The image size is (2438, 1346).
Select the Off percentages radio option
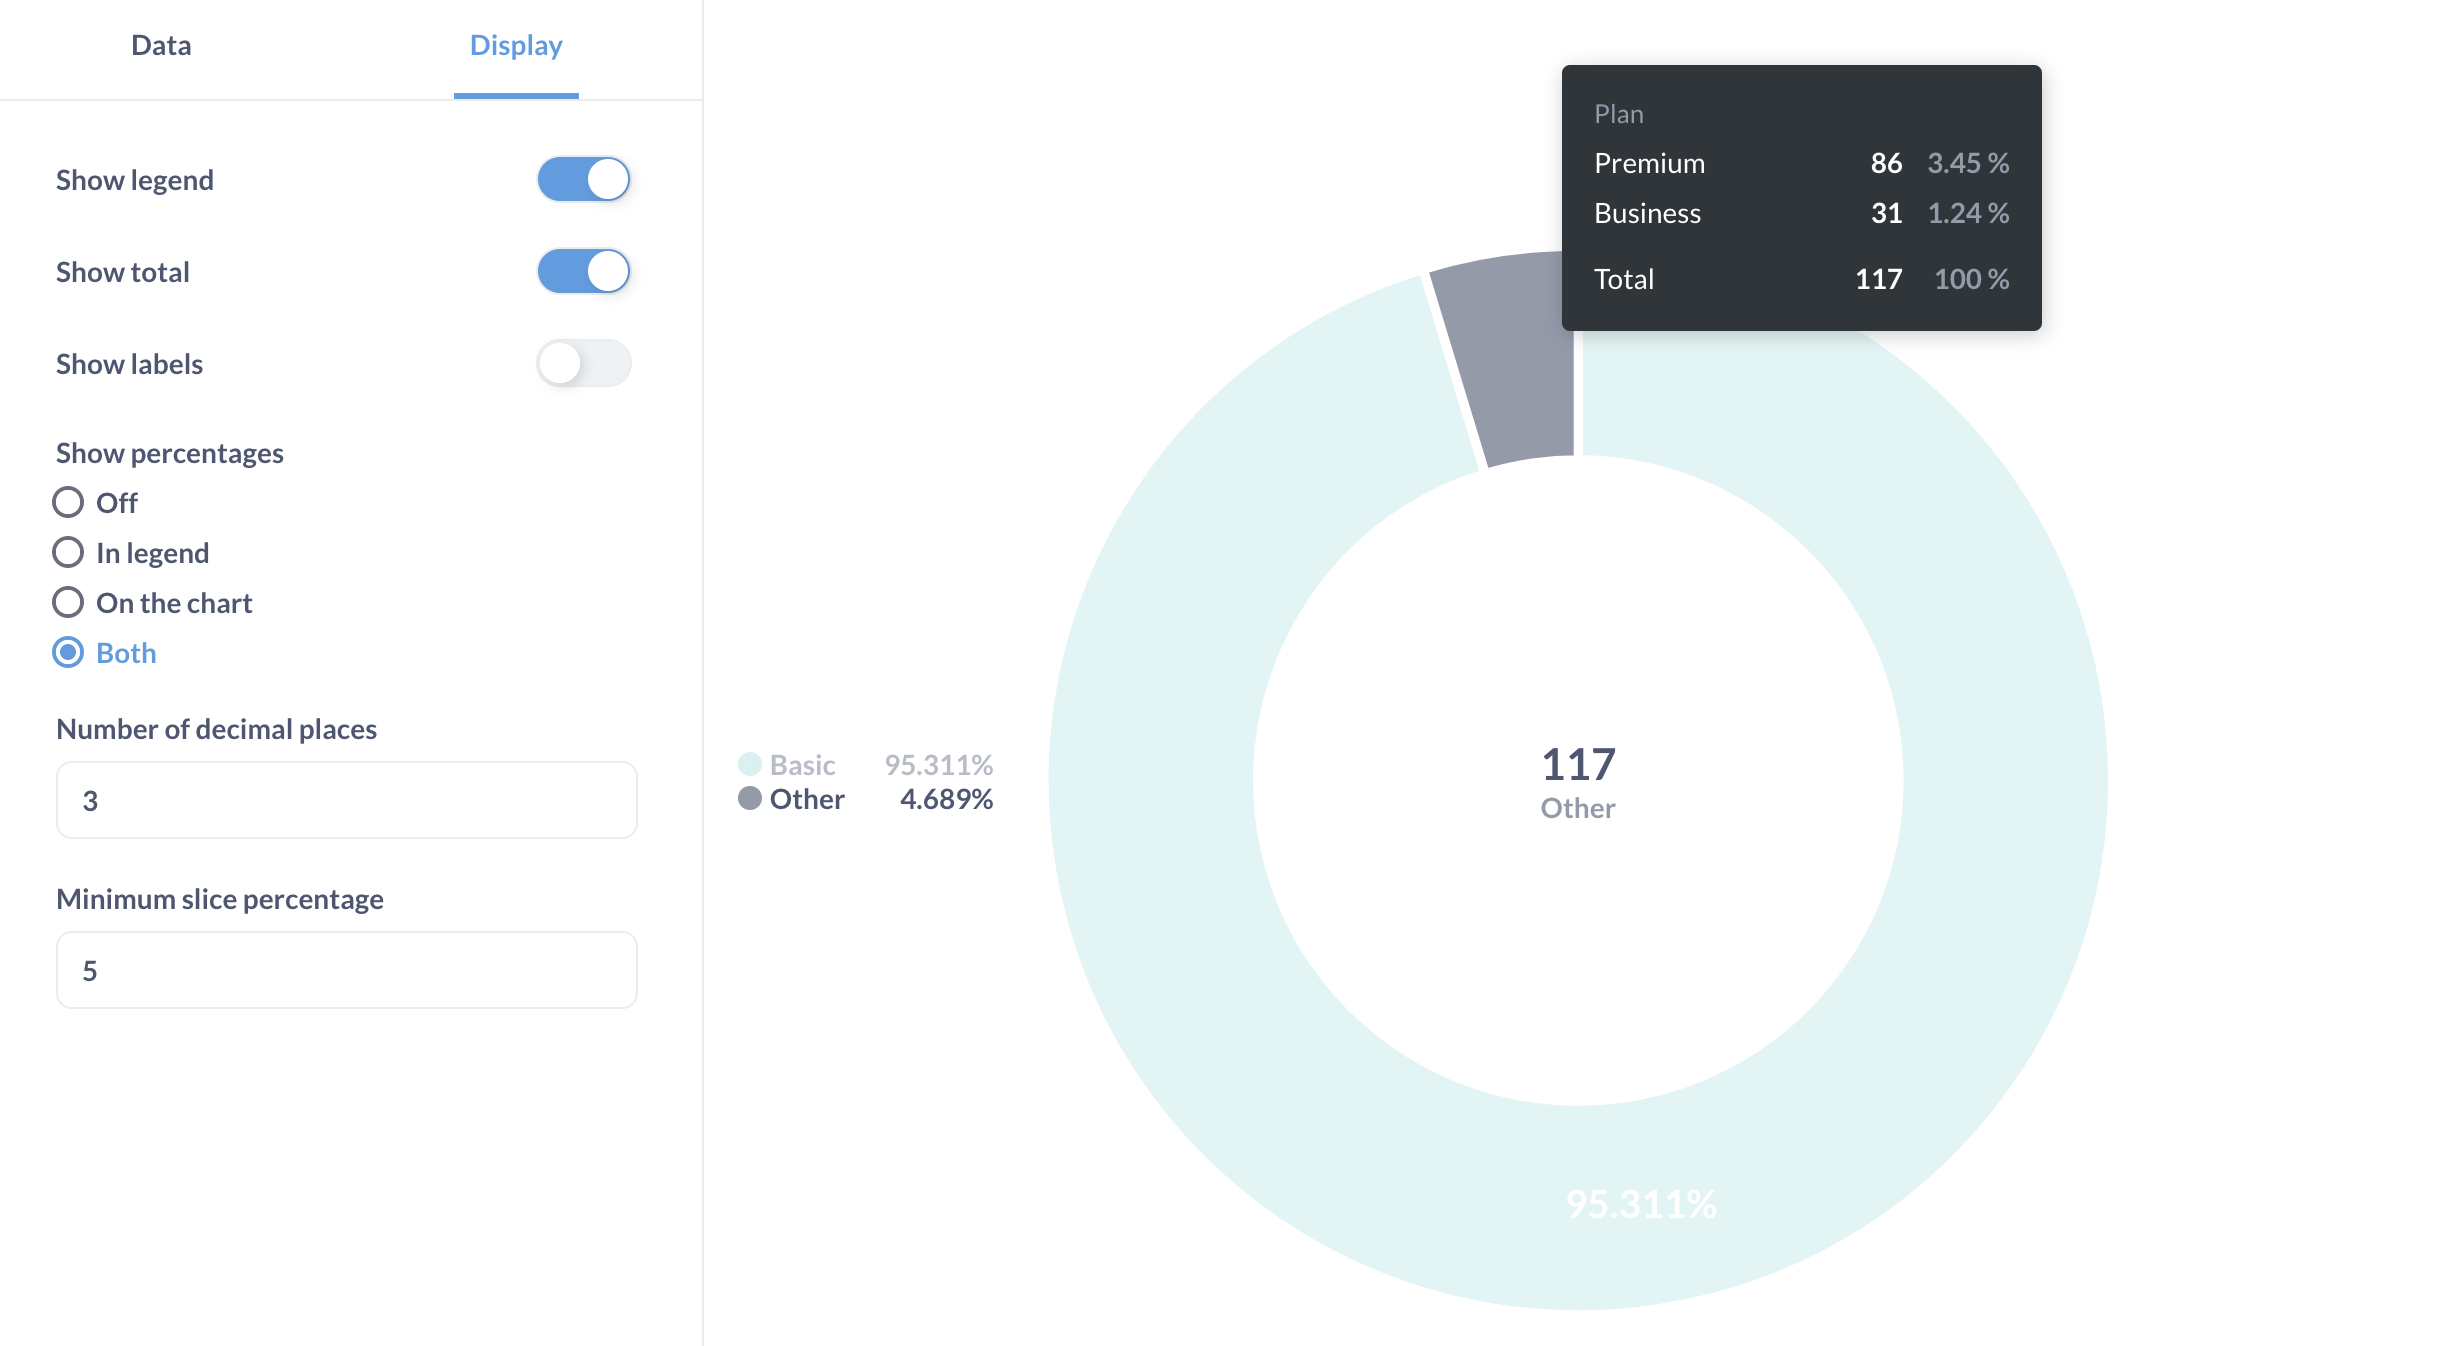point(68,503)
